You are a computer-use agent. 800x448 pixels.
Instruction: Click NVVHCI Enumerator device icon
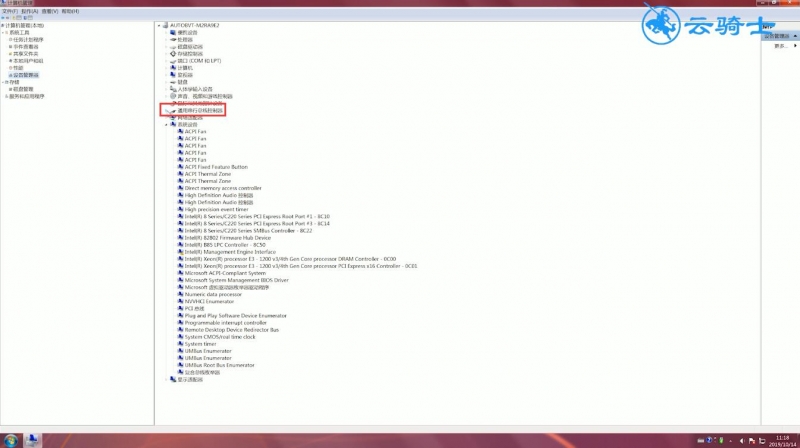click(x=180, y=302)
